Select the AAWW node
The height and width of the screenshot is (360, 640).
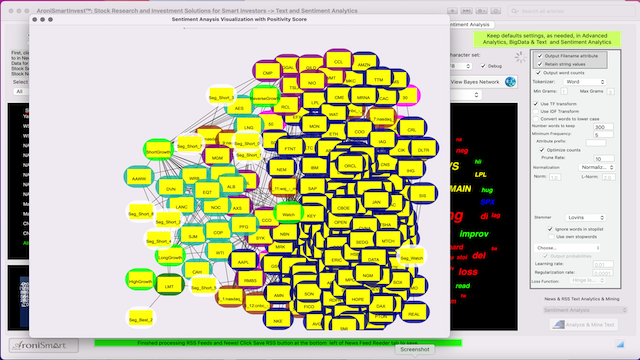(x=139, y=177)
